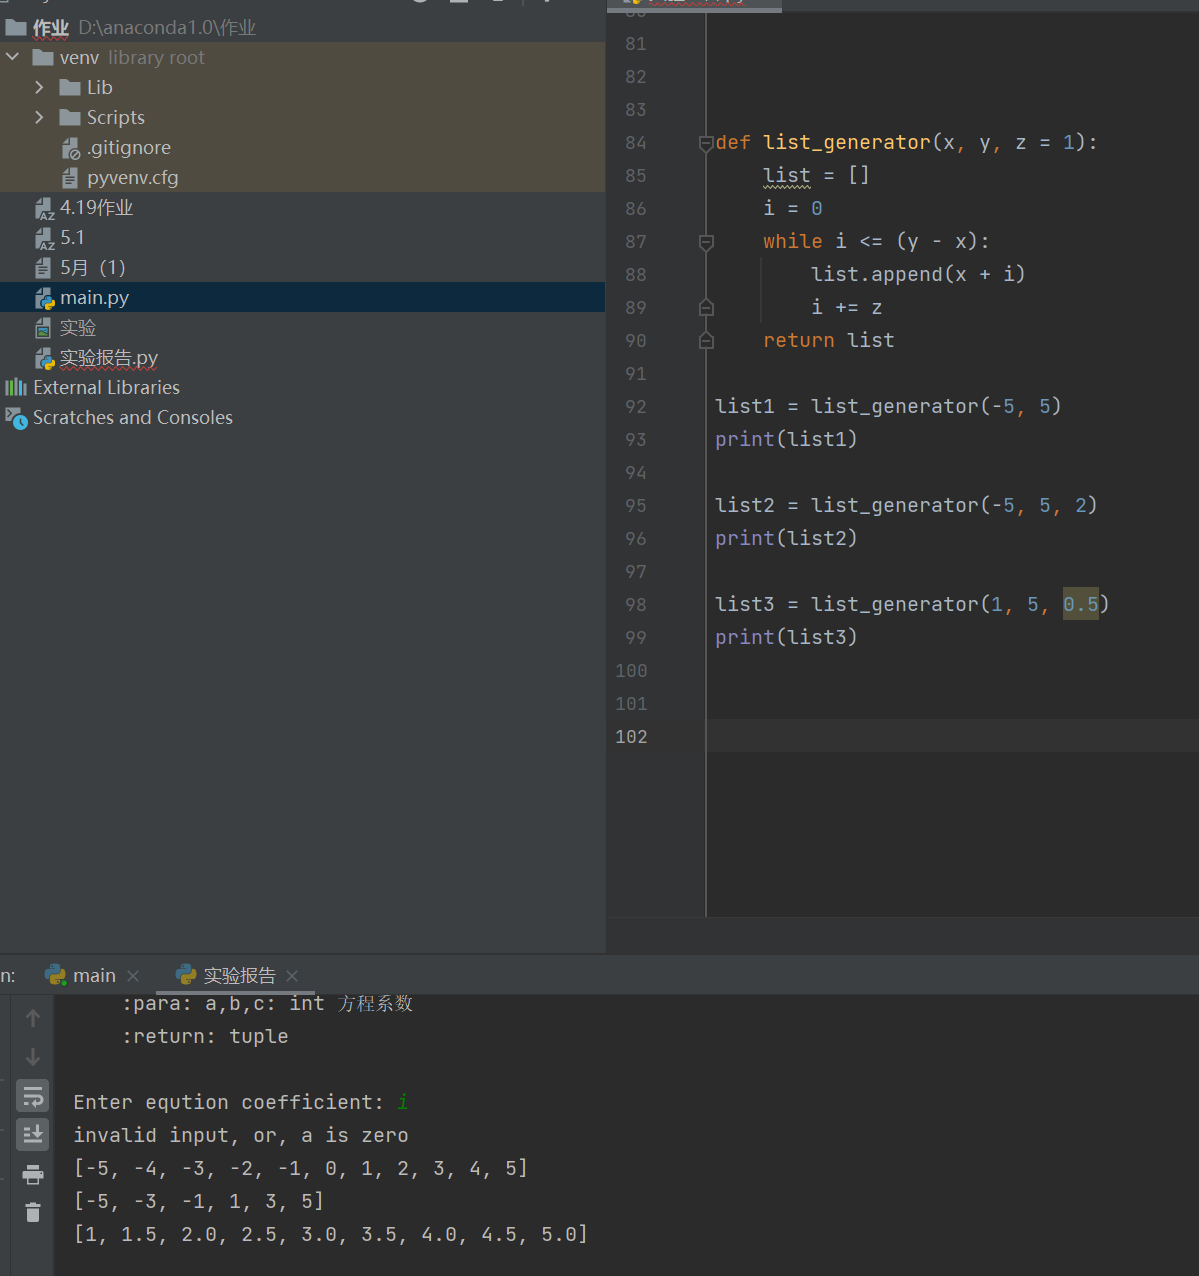1199x1276 pixels.
Task: Select main.py in the project tree
Action: 302,297
